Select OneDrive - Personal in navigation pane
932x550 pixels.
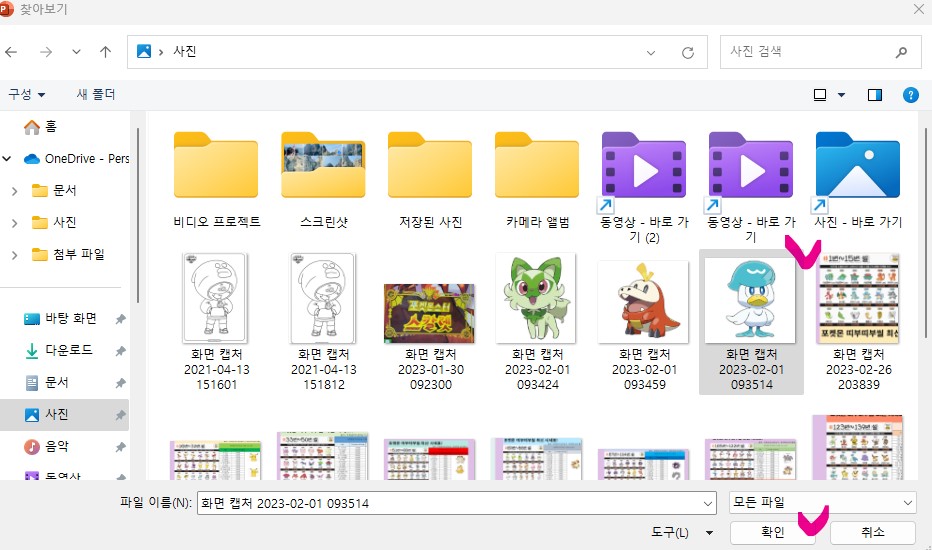76,159
